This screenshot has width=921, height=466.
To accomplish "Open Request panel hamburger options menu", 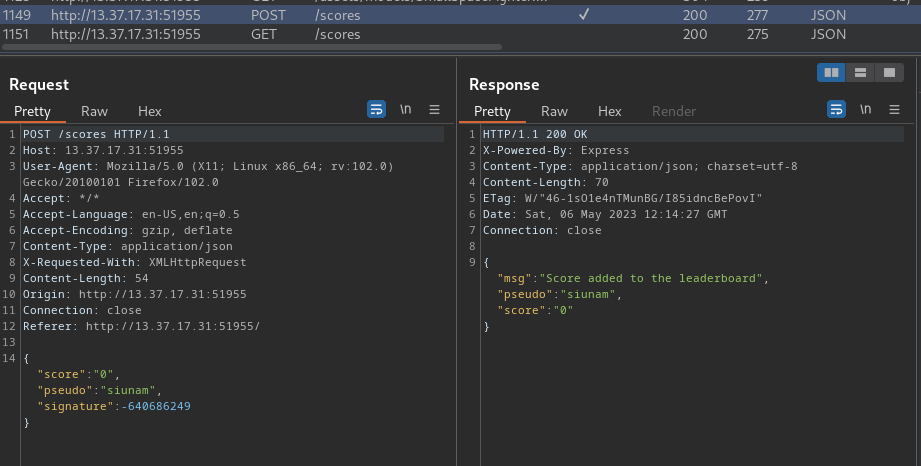I will click(x=434, y=109).
